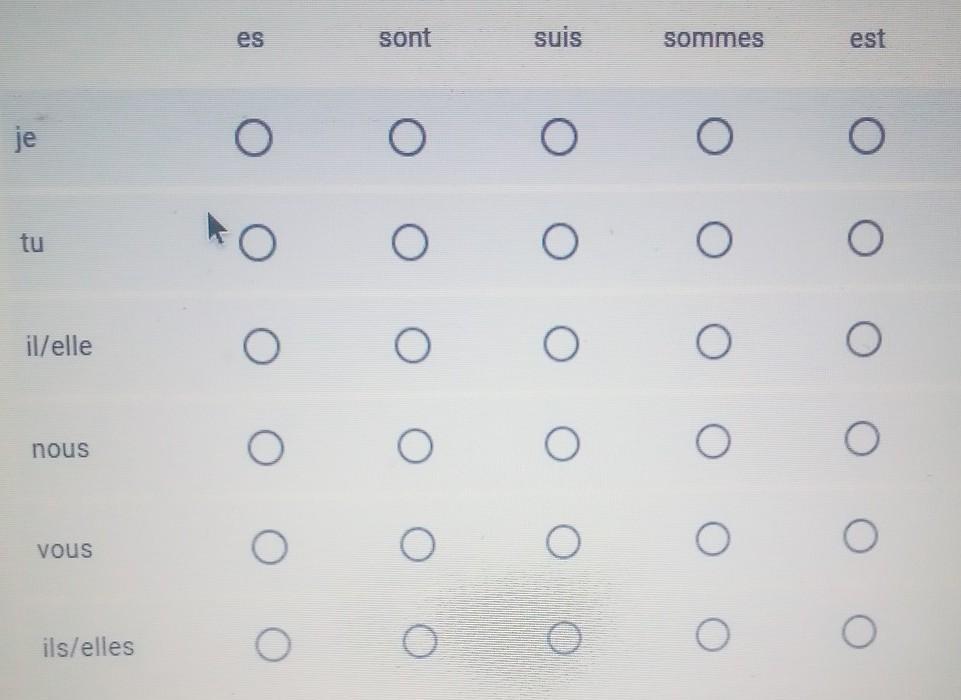Image resolution: width=961 pixels, height=700 pixels.
Task: Check "sommes" radio for je
Action: coord(715,136)
